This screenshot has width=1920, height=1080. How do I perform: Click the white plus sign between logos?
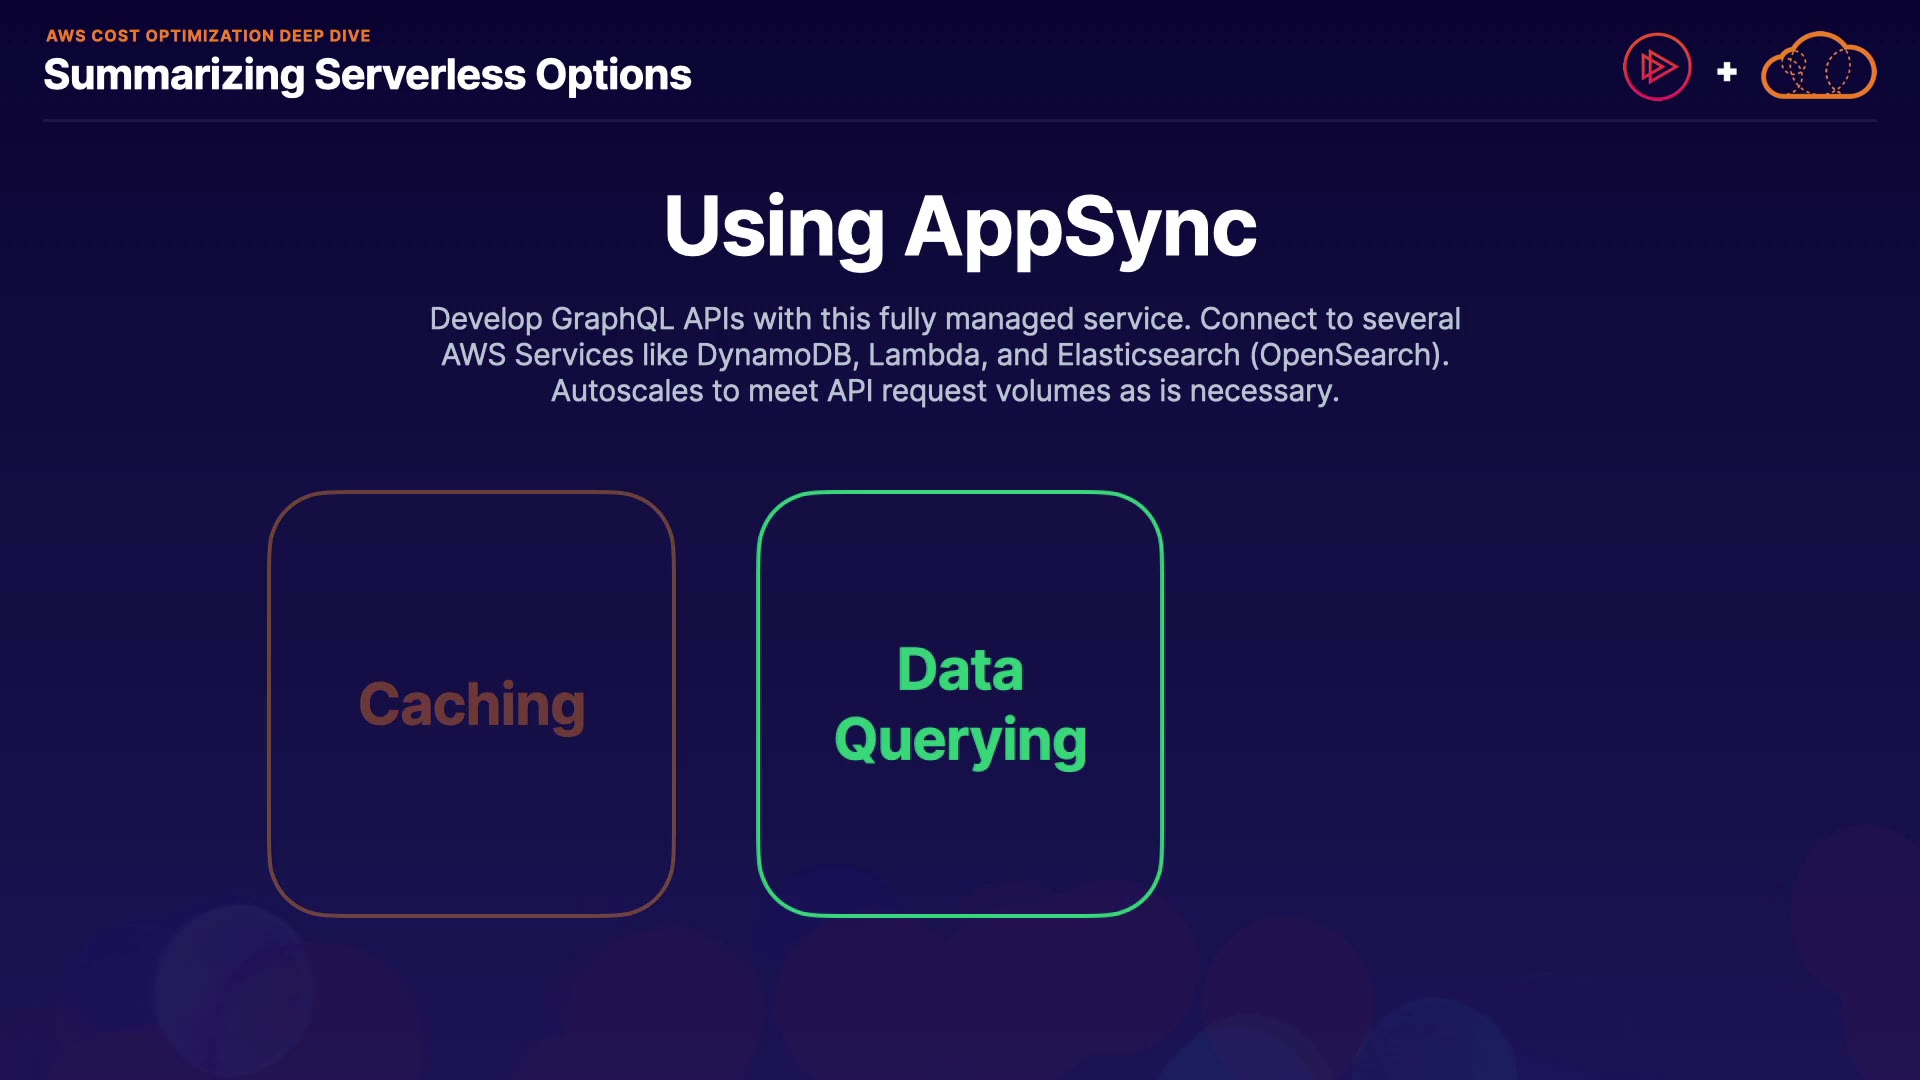point(1726,72)
